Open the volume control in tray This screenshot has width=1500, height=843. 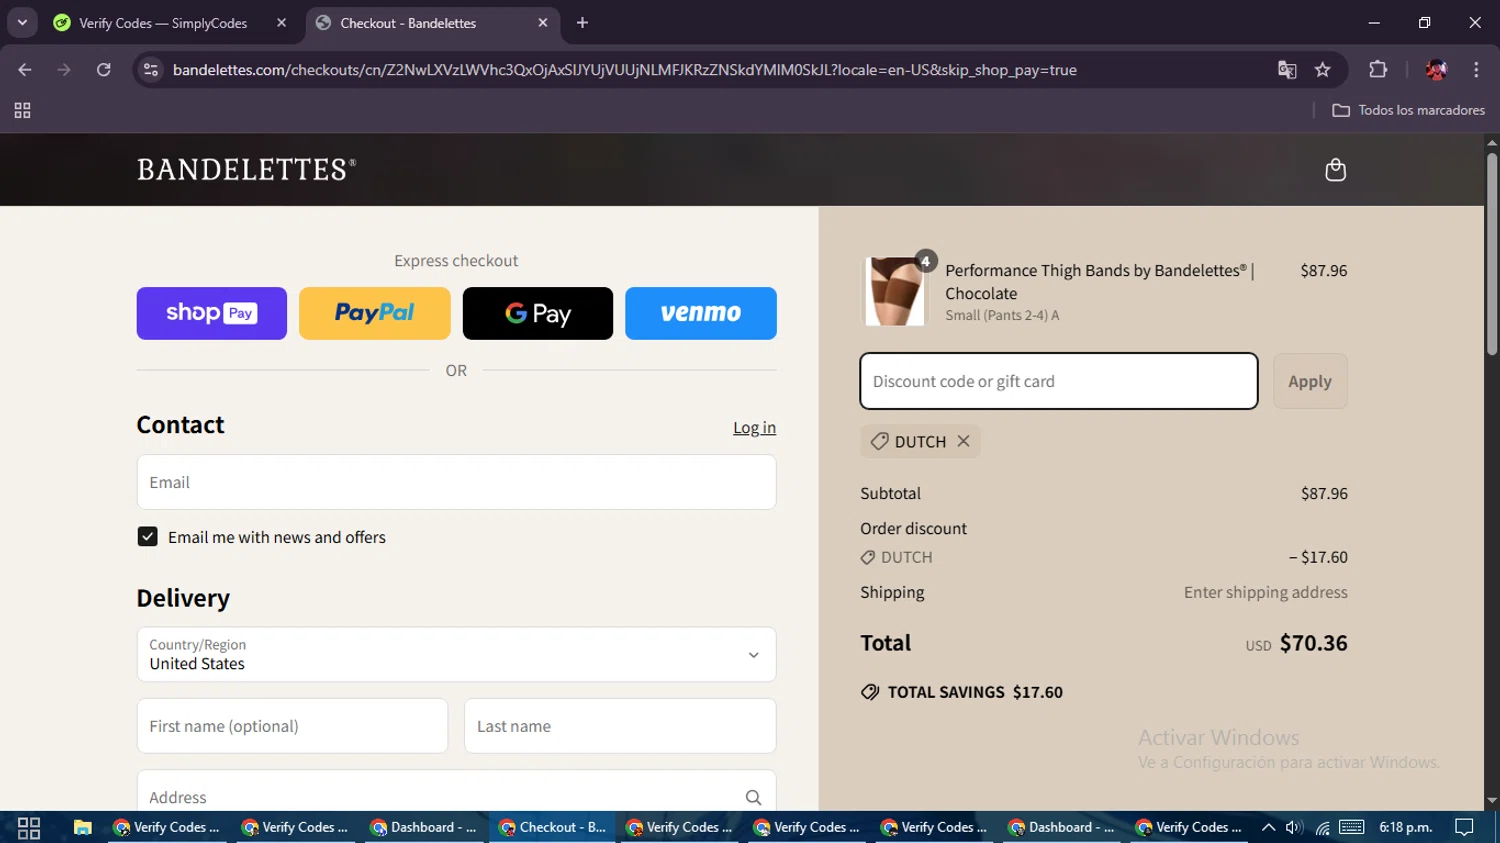point(1294,827)
